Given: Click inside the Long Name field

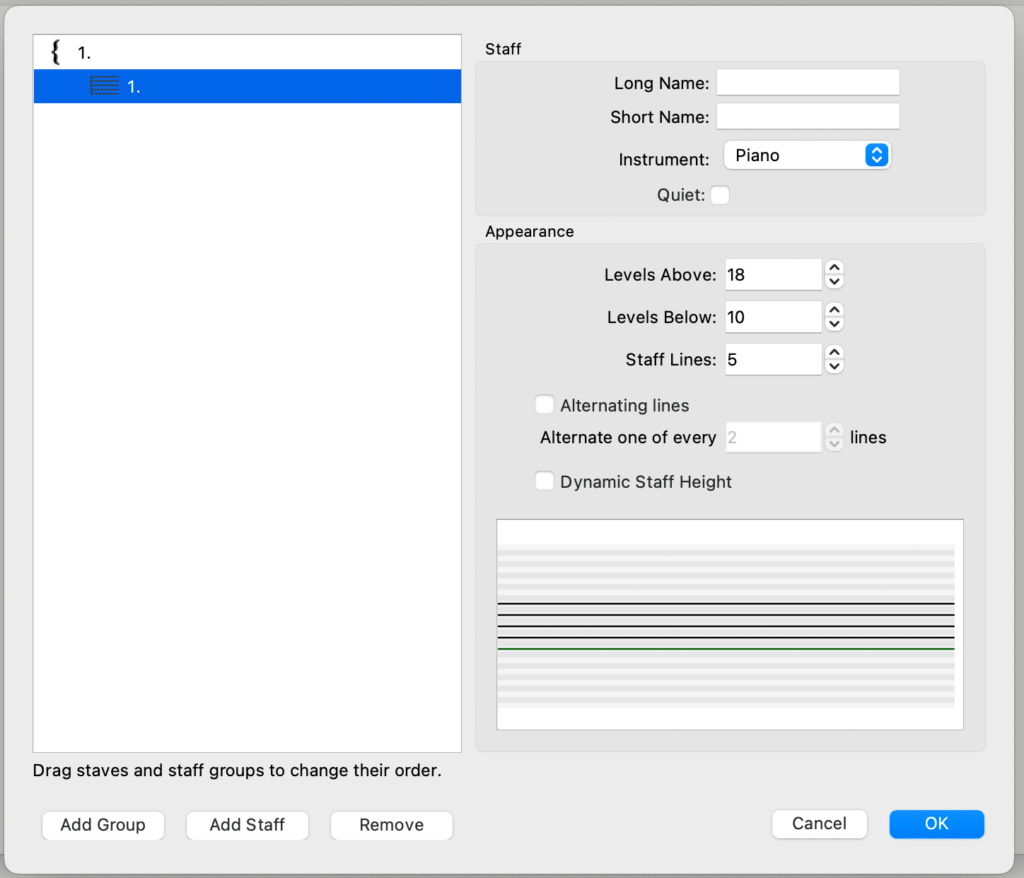Looking at the screenshot, I should point(807,82).
